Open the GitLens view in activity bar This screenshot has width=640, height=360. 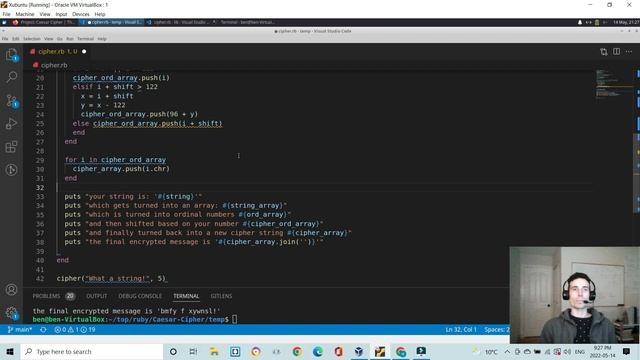coord(11,170)
